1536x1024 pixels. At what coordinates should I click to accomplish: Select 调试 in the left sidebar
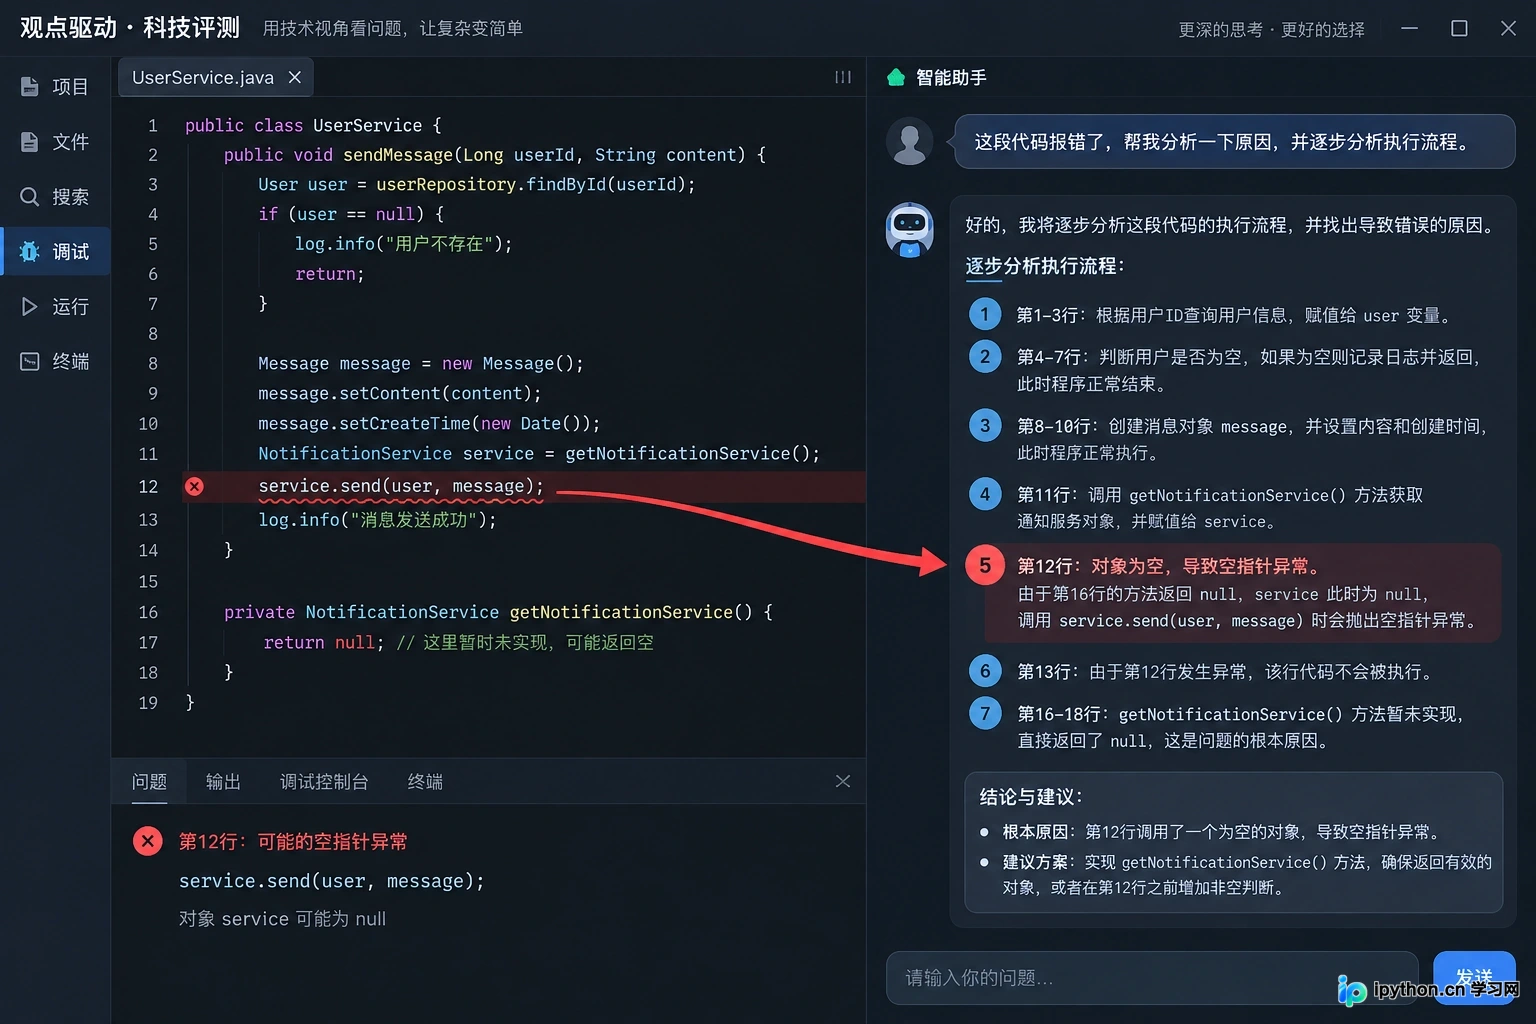tap(55, 252)
